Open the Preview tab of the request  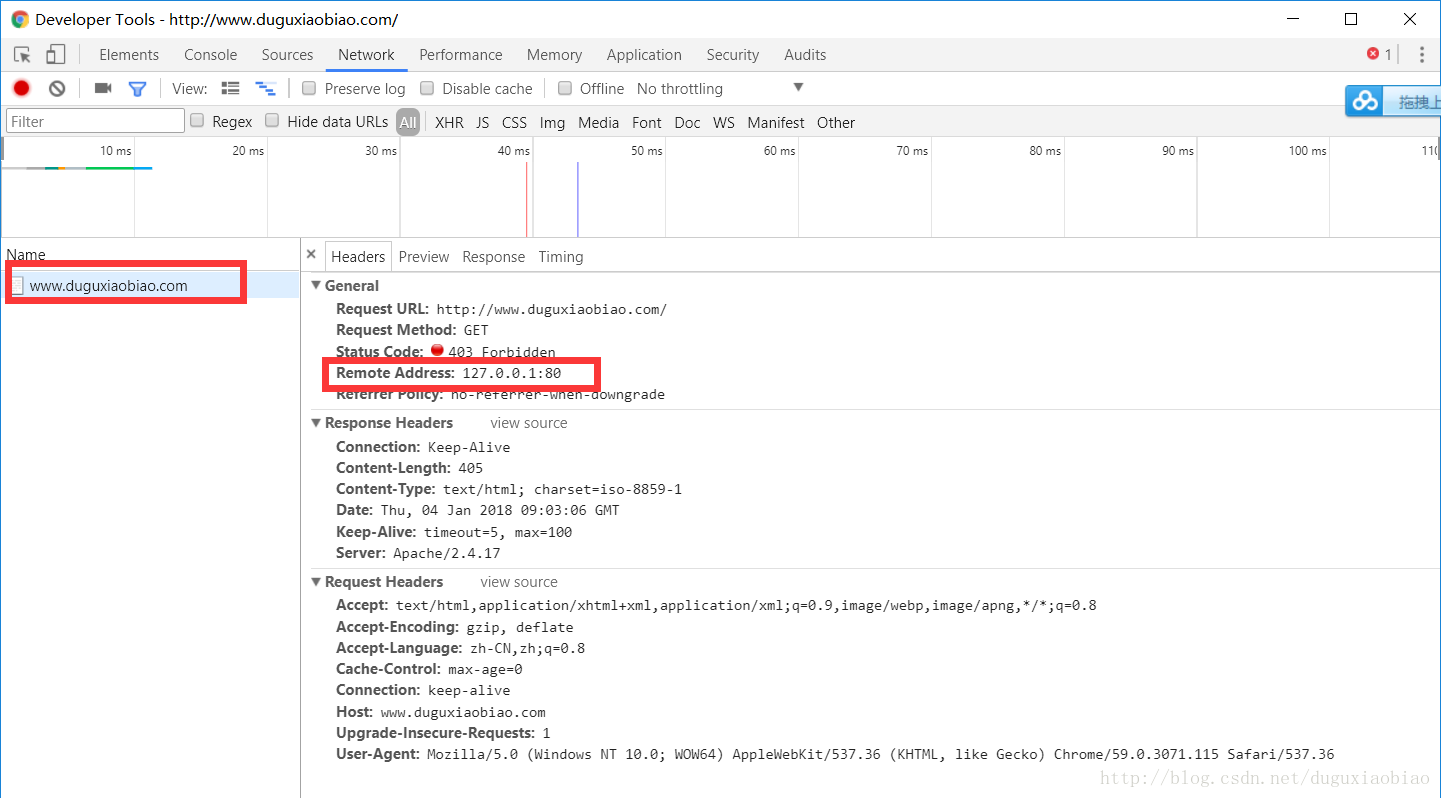point(424,257)
